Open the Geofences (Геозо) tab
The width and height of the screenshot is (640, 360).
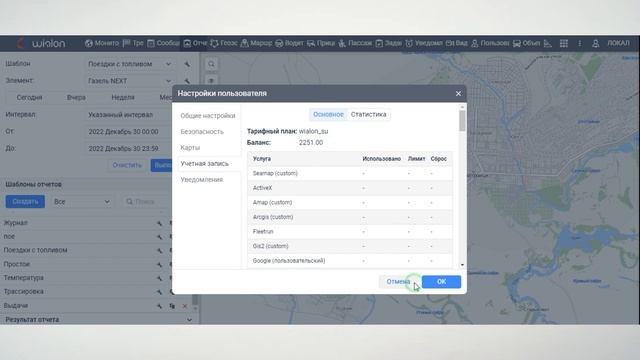(x=224, y=43)
